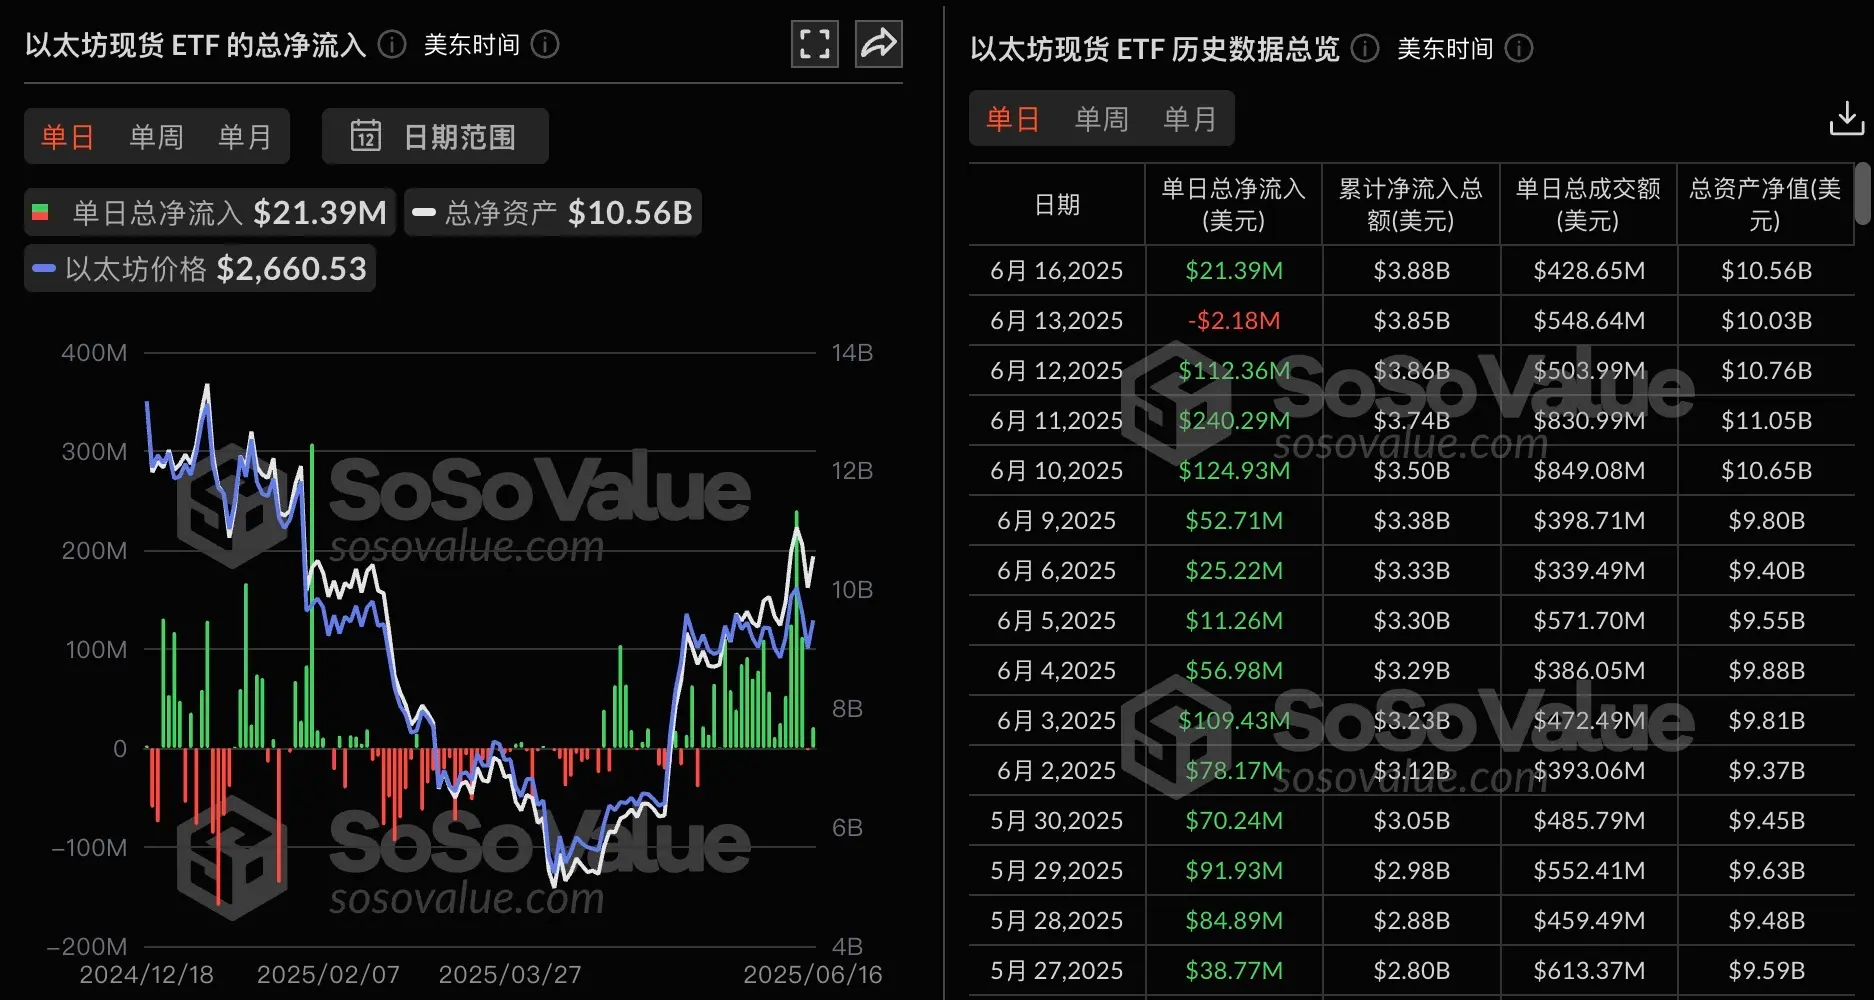The height and width of the screenshot is (1000, 1874).
Task: Open the 日期范围 date range picker
Action: click(x=435, y=136)
